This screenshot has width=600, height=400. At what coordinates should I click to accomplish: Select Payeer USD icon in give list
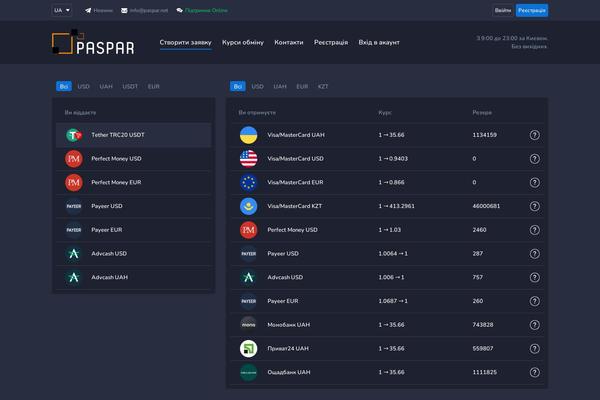pos(74,206)
